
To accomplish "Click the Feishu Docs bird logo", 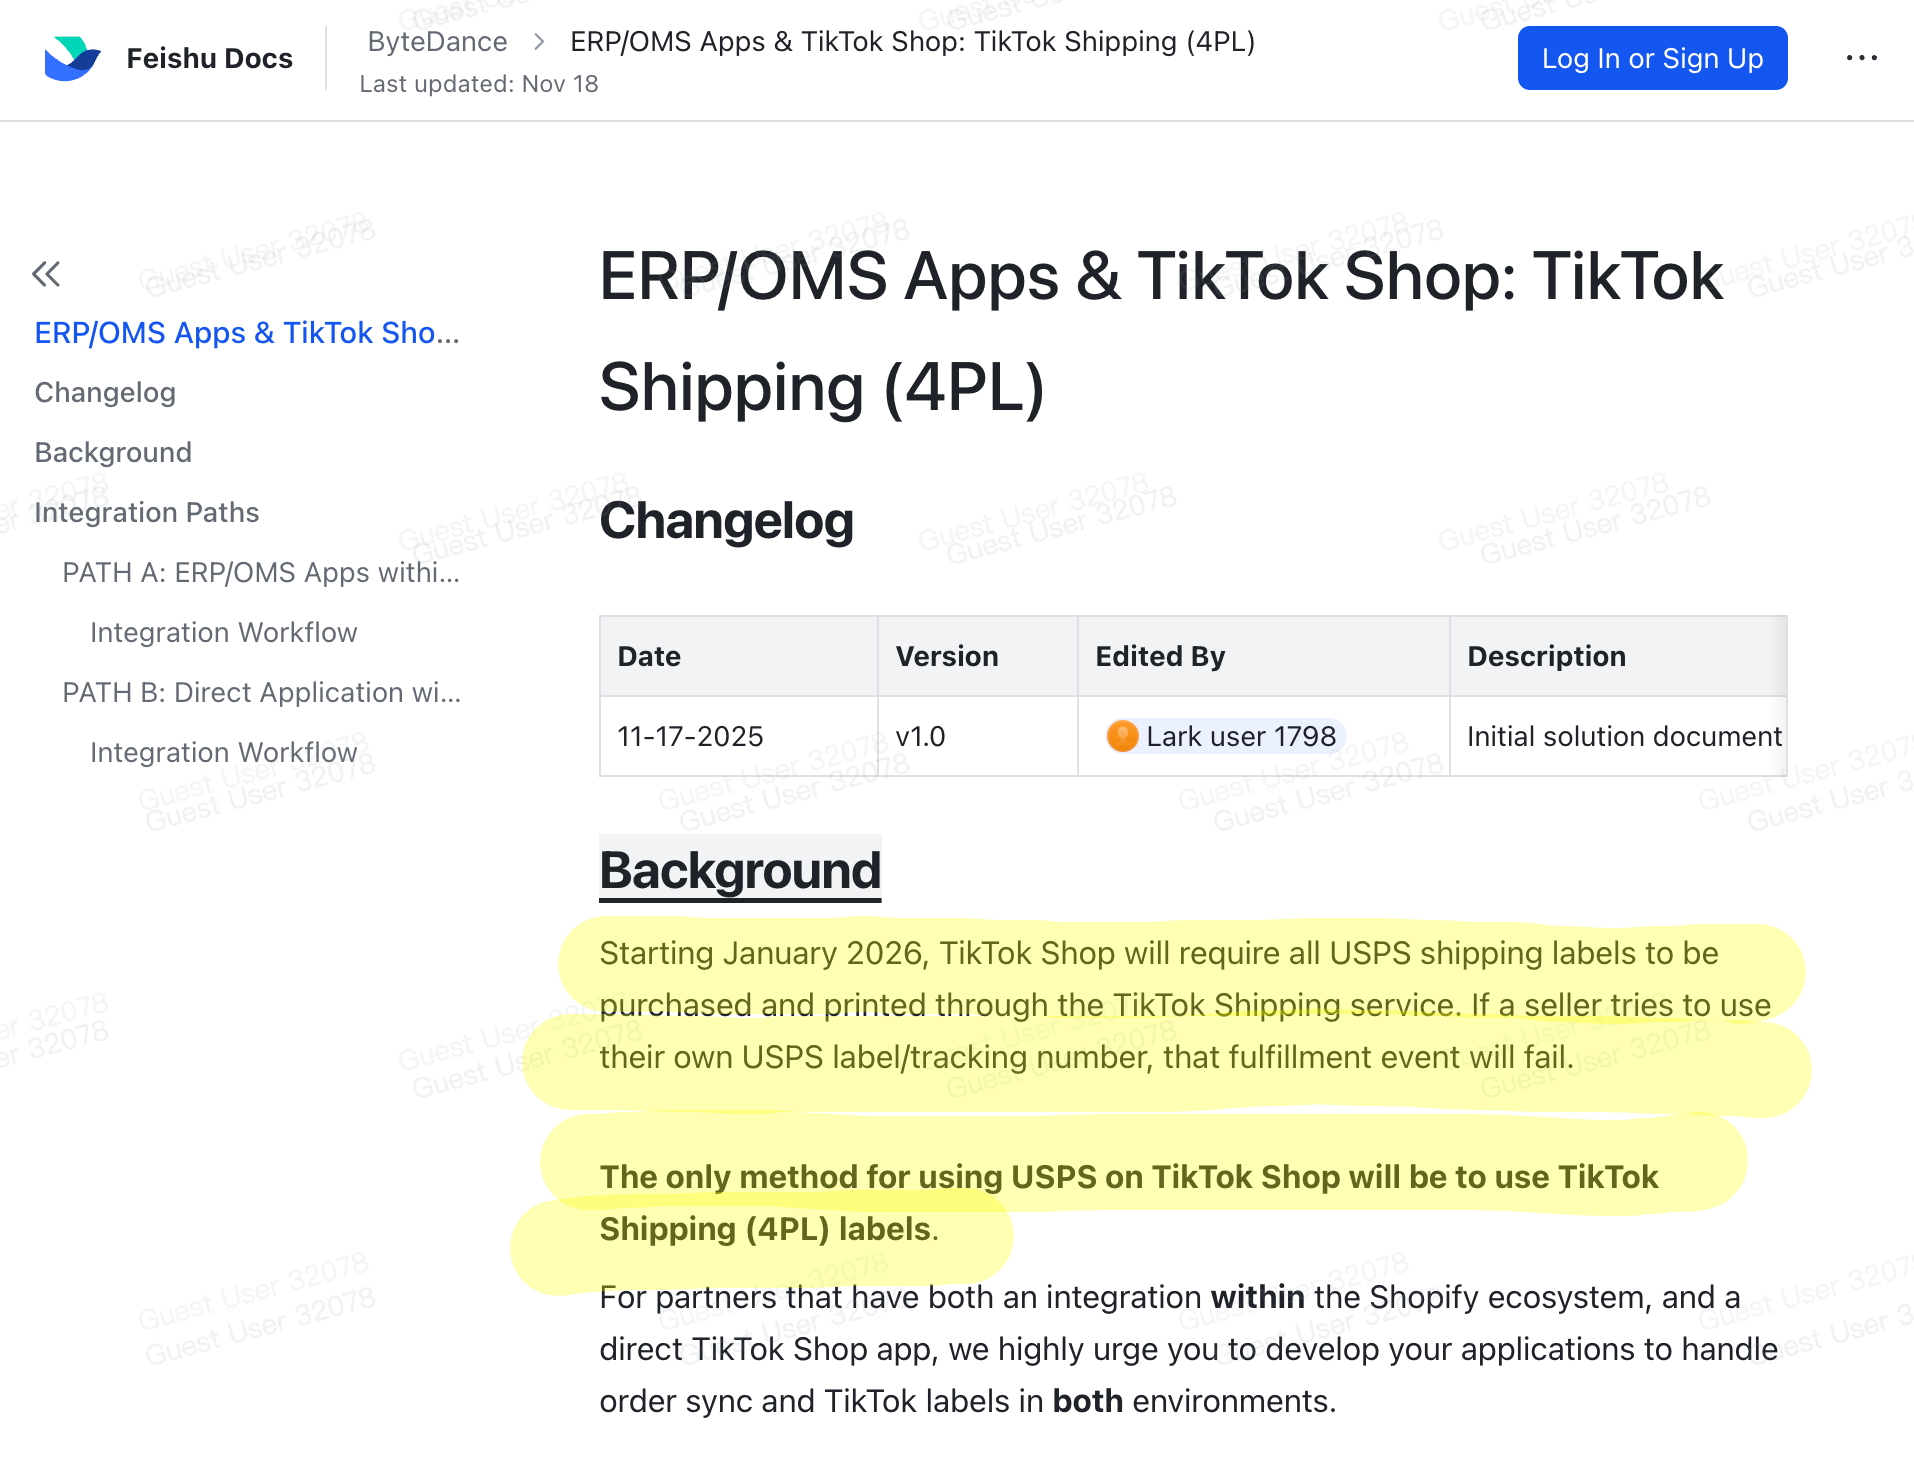I will pyautogui.click(x=72, y=58).
